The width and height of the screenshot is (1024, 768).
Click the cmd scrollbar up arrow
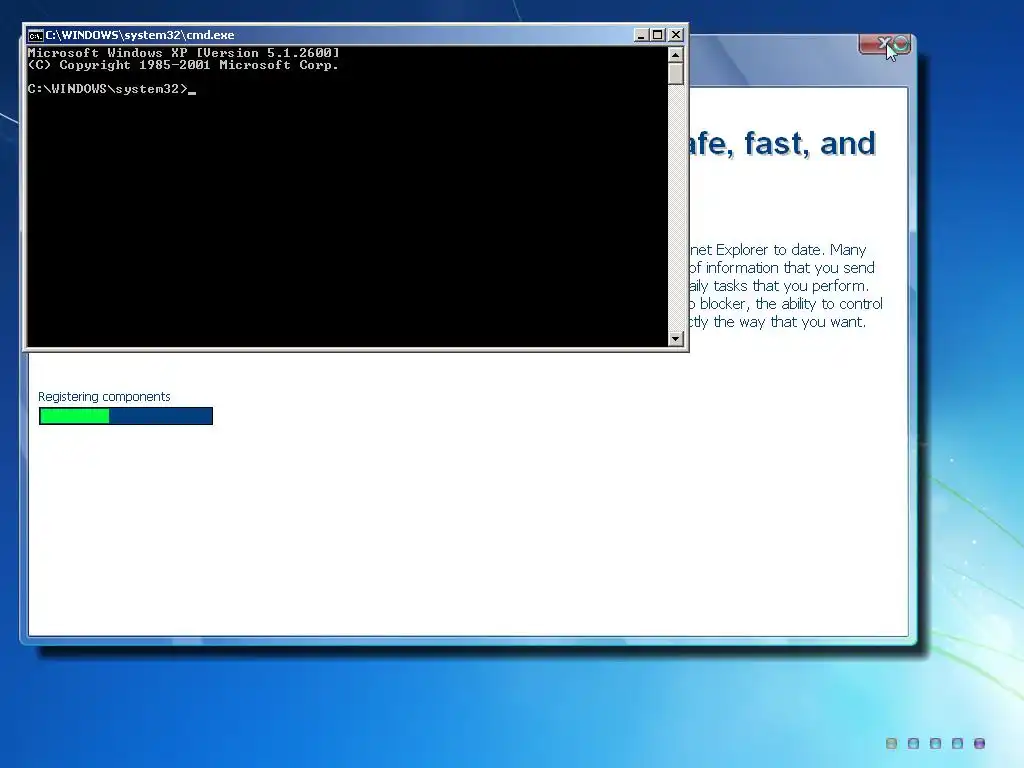676,55
